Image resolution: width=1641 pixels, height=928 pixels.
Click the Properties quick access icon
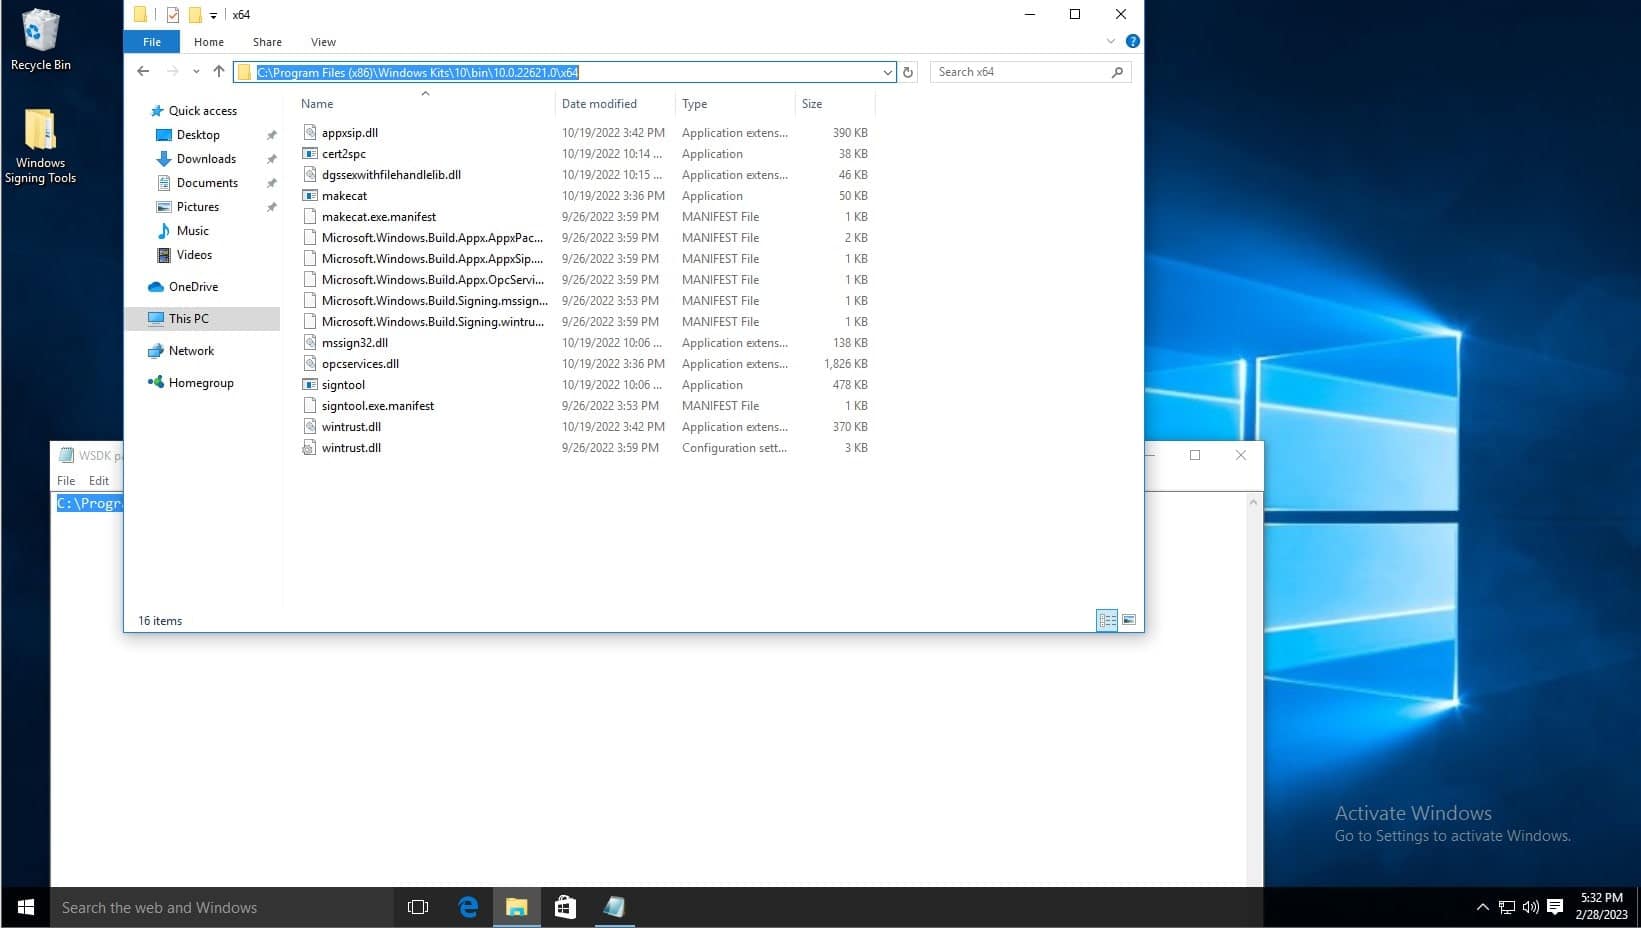click(x=173, y=15)
